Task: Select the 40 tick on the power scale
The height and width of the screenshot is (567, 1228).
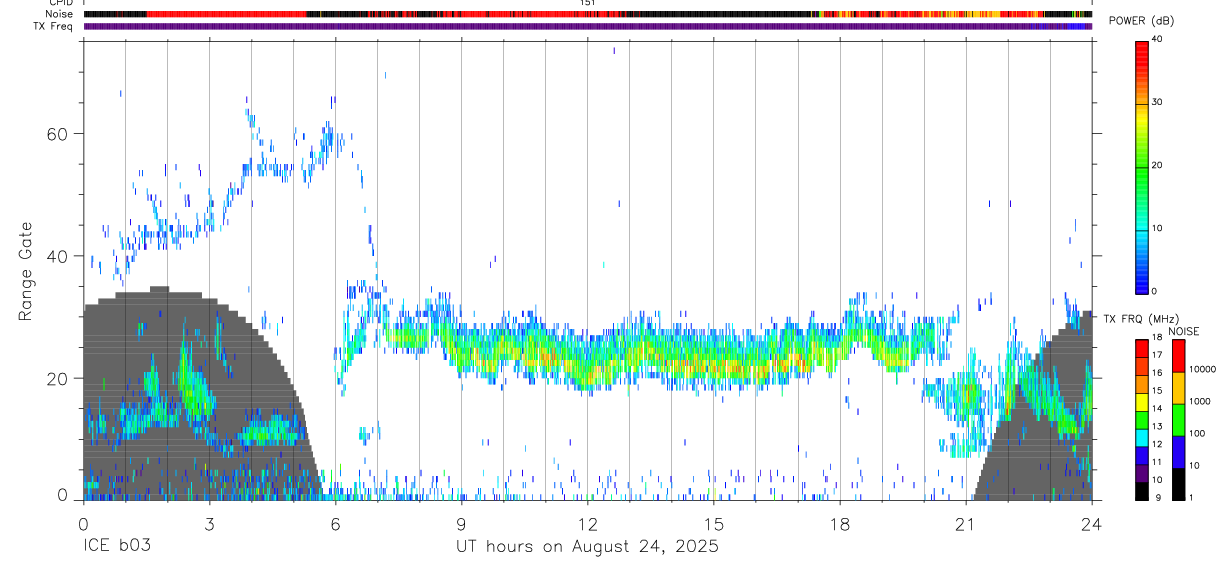Action: click(1156, 40)
